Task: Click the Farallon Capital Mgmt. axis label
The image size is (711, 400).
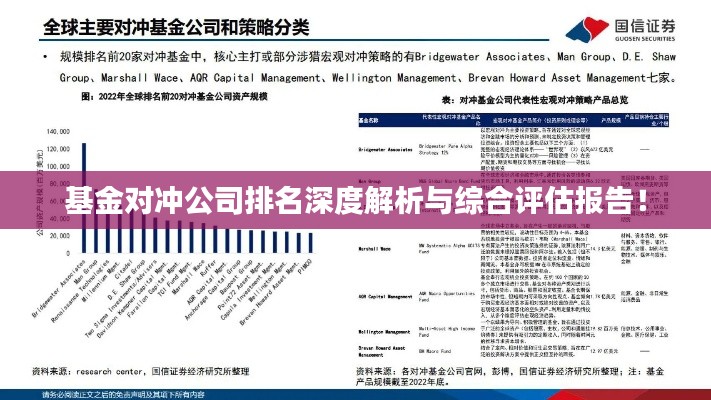Action: 154,289
